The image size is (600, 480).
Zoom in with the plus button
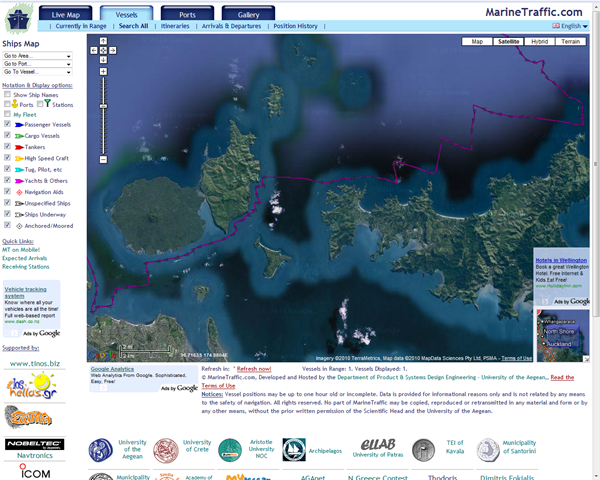tap(103, 72)
